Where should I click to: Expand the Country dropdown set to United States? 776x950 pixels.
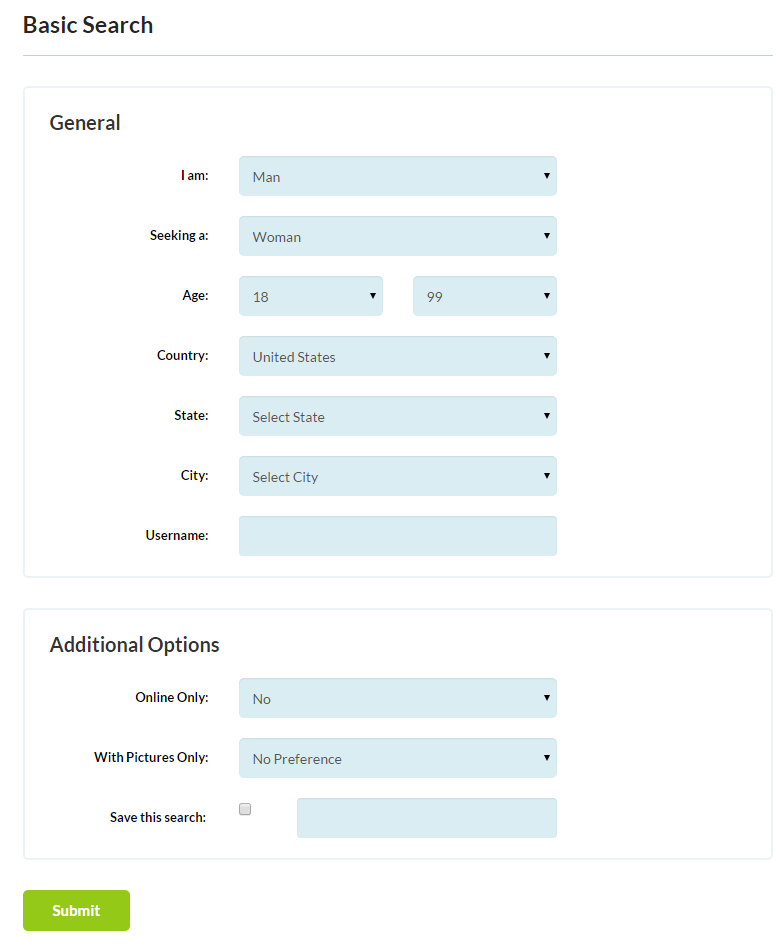(x=397, y=356)
